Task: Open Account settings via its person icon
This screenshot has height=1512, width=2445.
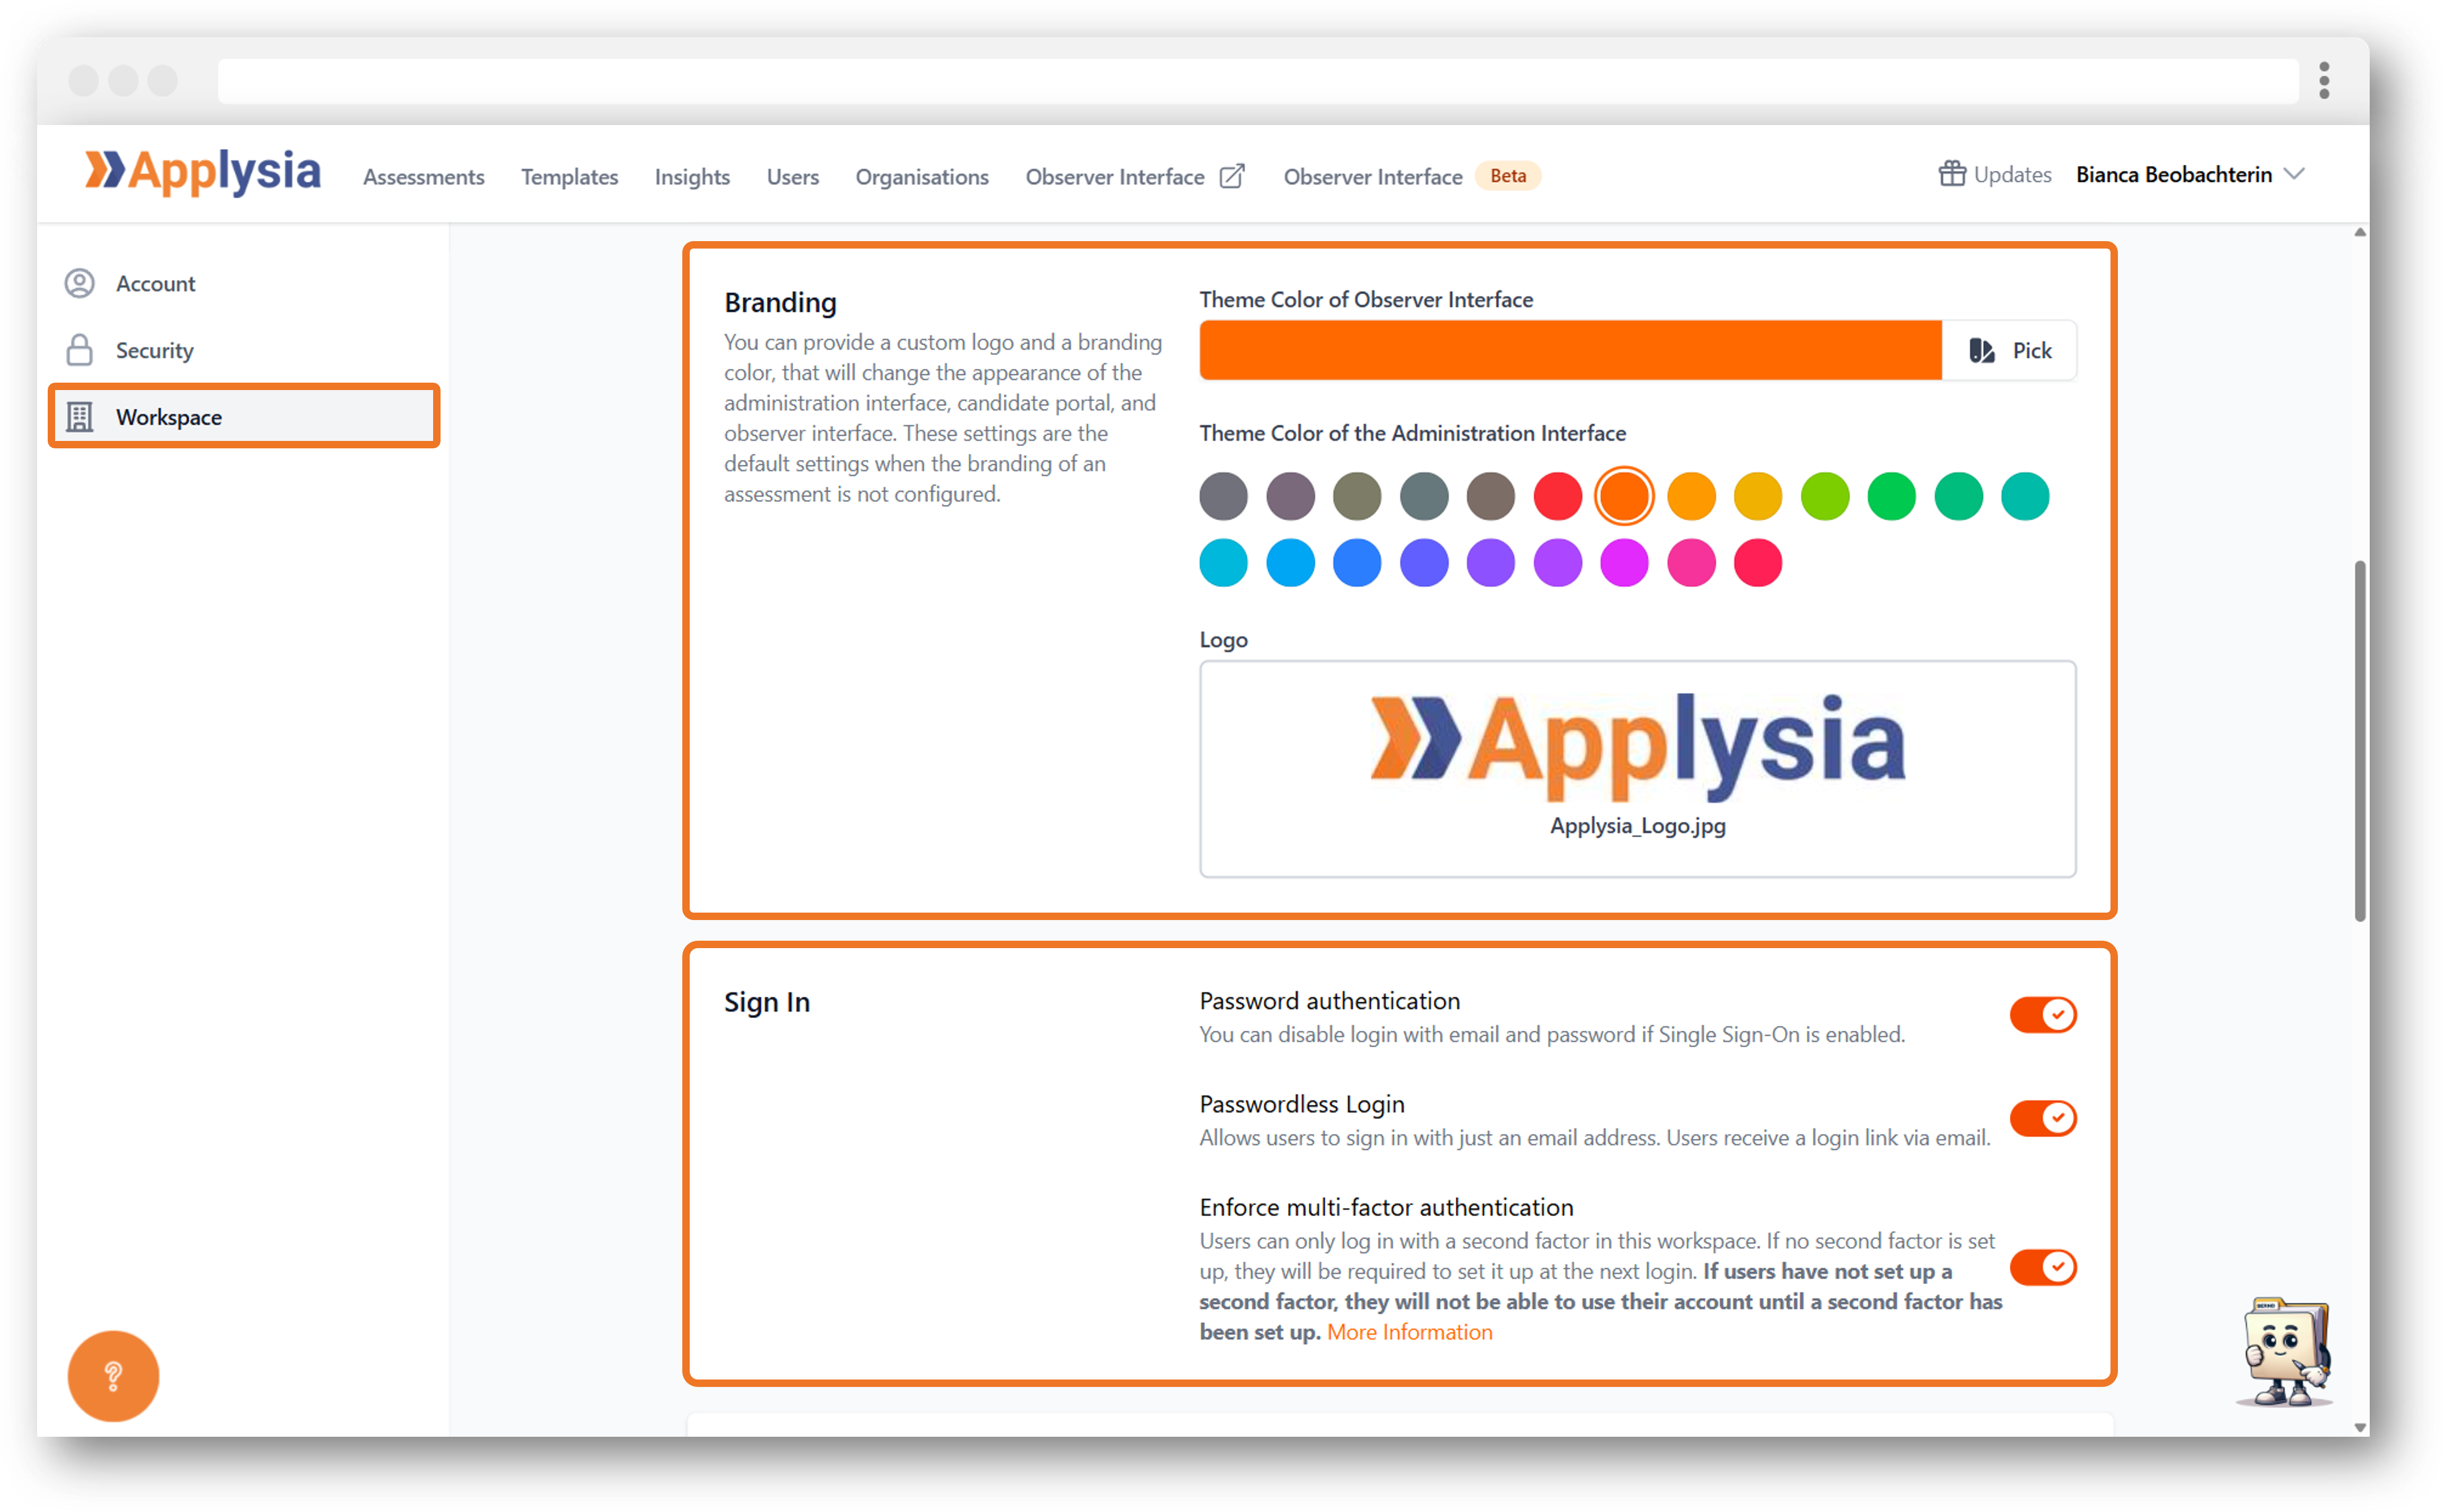Action: (x=80, y=283)
